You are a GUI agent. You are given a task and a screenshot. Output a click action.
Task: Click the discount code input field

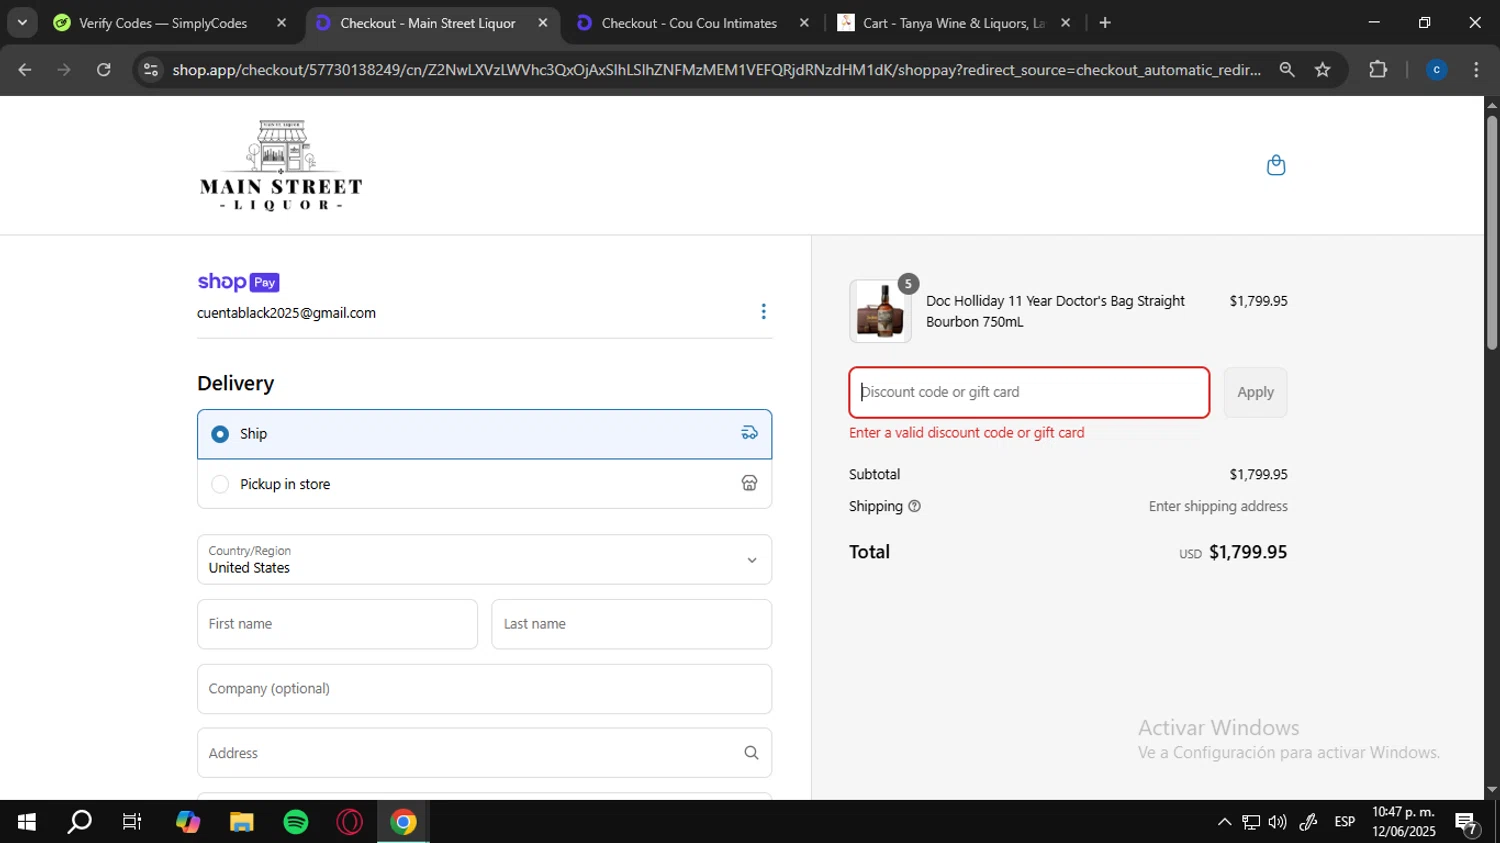pos(1029,392)
